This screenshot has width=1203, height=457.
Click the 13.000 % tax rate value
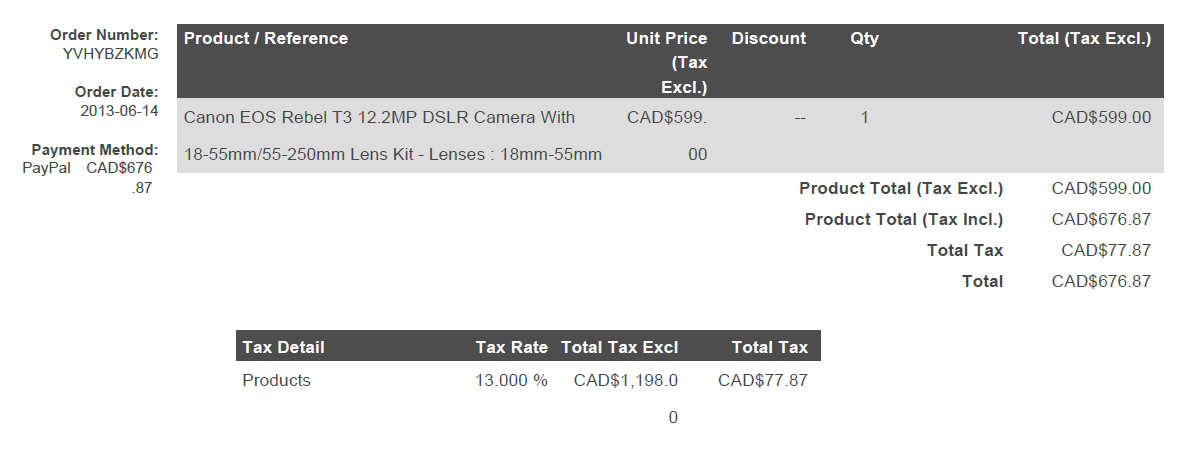(511, 381)
